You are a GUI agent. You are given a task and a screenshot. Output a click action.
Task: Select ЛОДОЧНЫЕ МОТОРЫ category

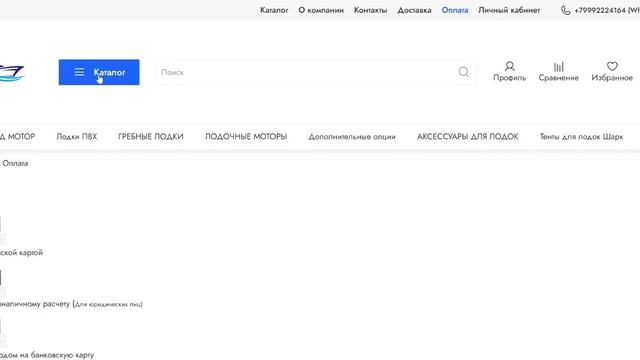(x=246, y=137)
